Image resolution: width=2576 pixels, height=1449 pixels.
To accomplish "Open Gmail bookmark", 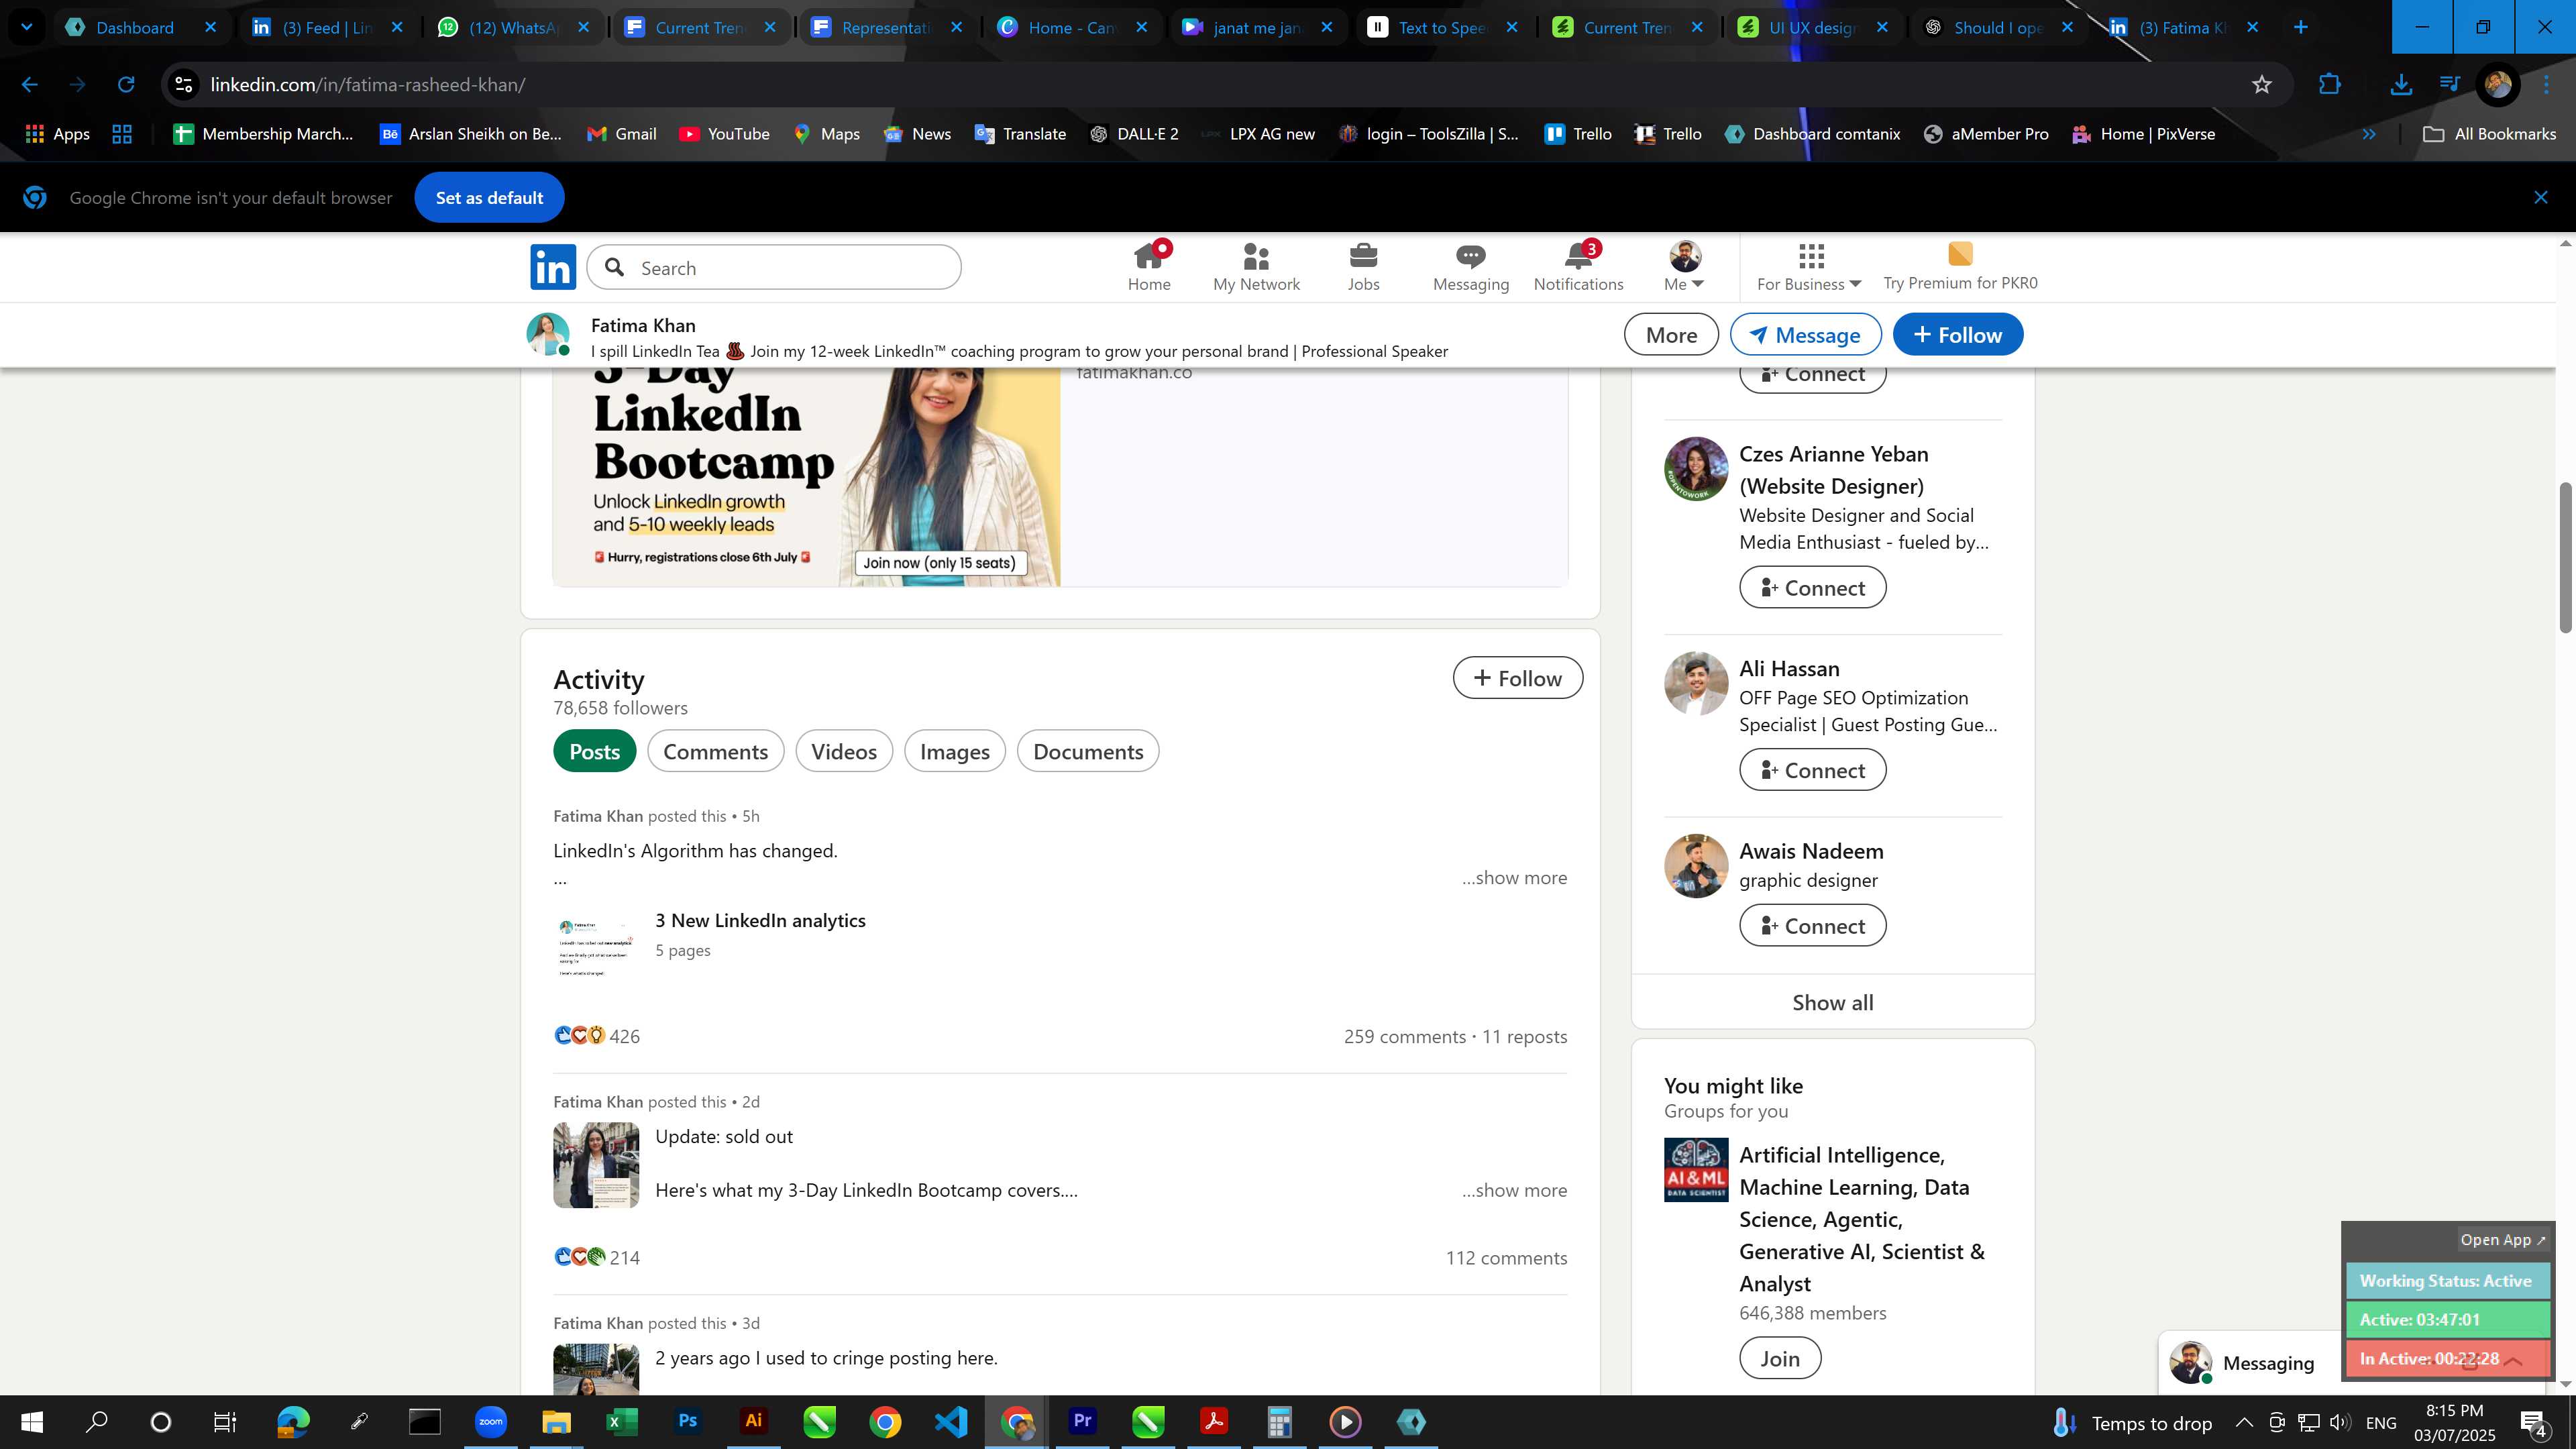I will [x=621, y=134].
